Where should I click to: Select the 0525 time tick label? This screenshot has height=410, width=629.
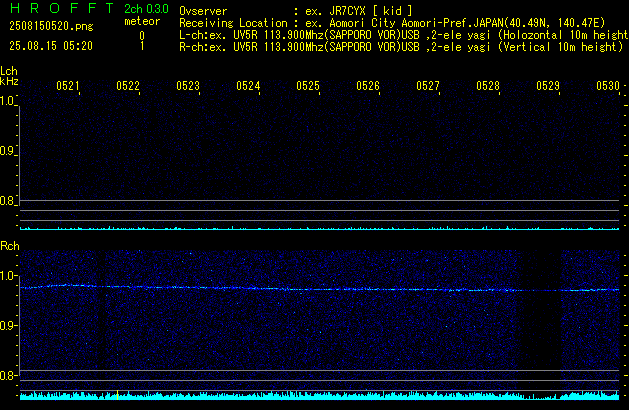[x=308, y=86]
